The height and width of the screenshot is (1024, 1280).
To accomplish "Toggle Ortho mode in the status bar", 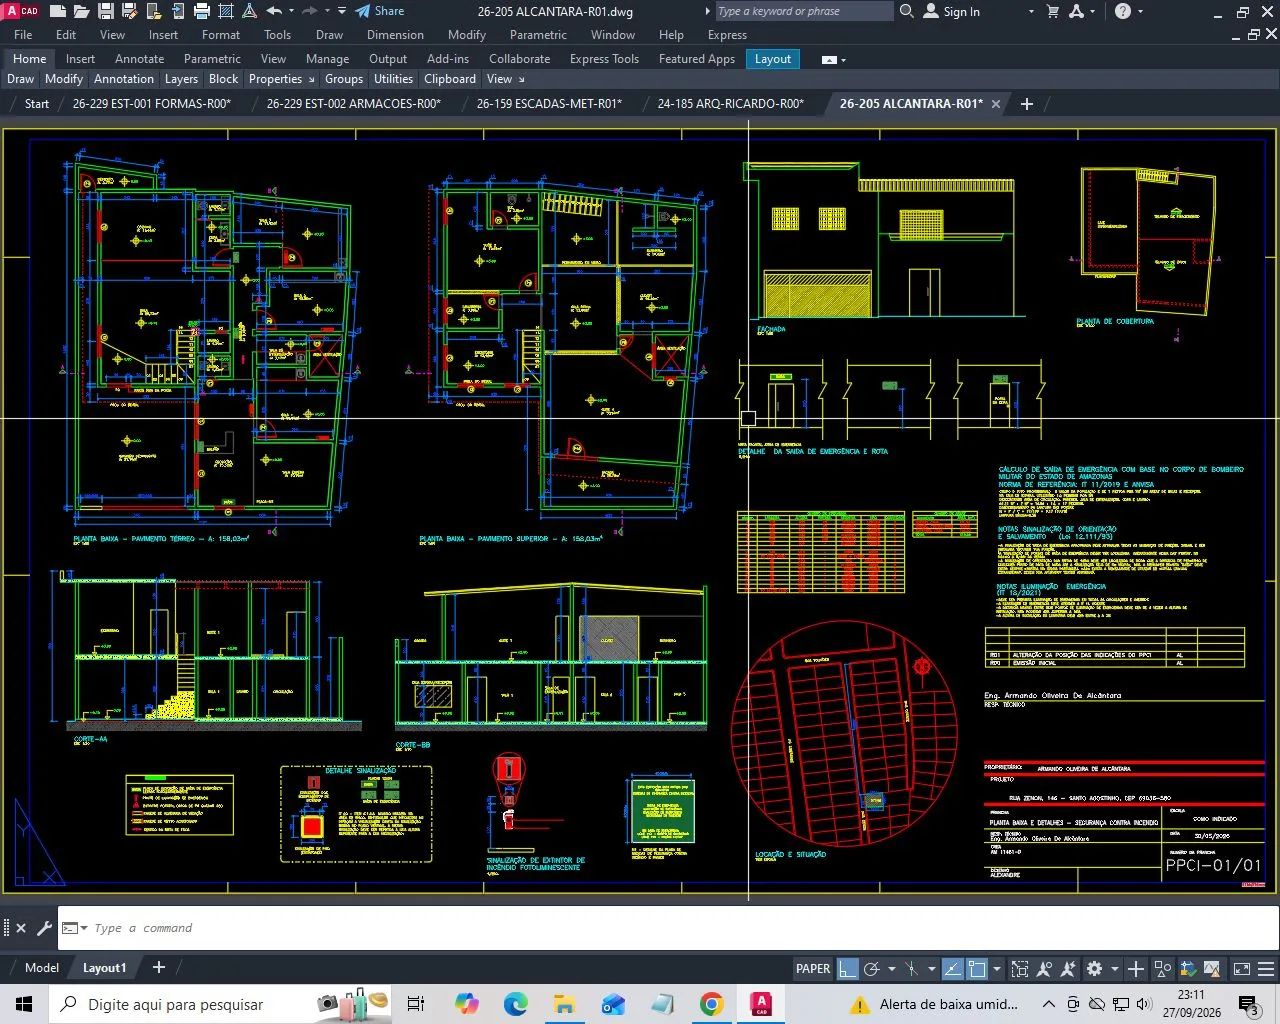I will coord(848,968).
